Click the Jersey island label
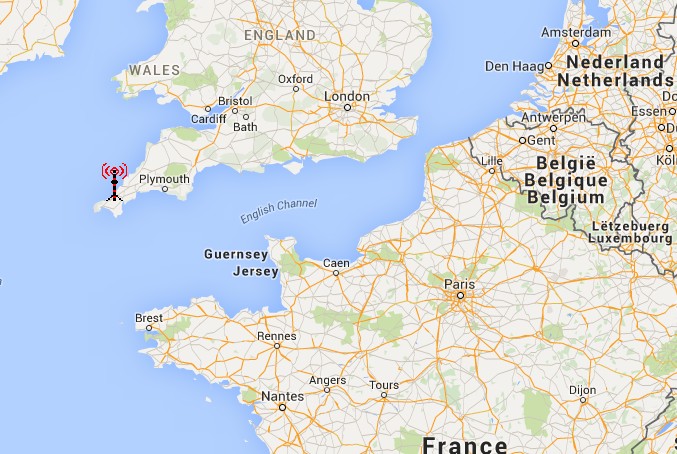The width and height of the screenshot is (677, 454). point(256,272)
